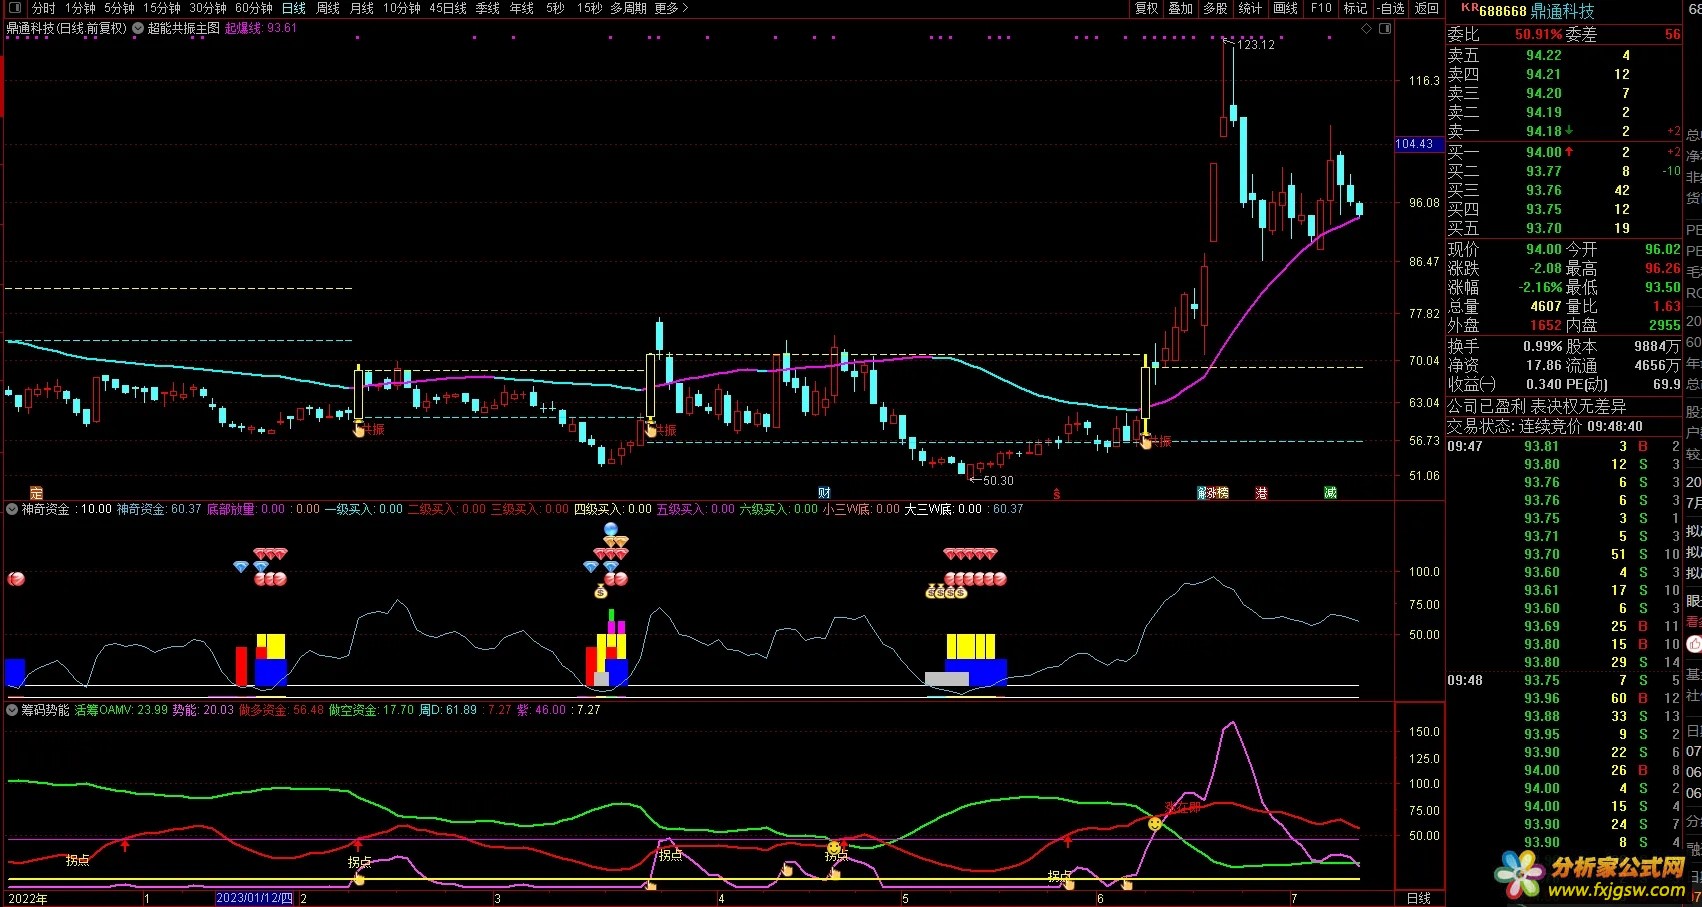Switch to 30分钟 period
The height and width of the screenshot is (907, 1702).
[x=208, y=8]
